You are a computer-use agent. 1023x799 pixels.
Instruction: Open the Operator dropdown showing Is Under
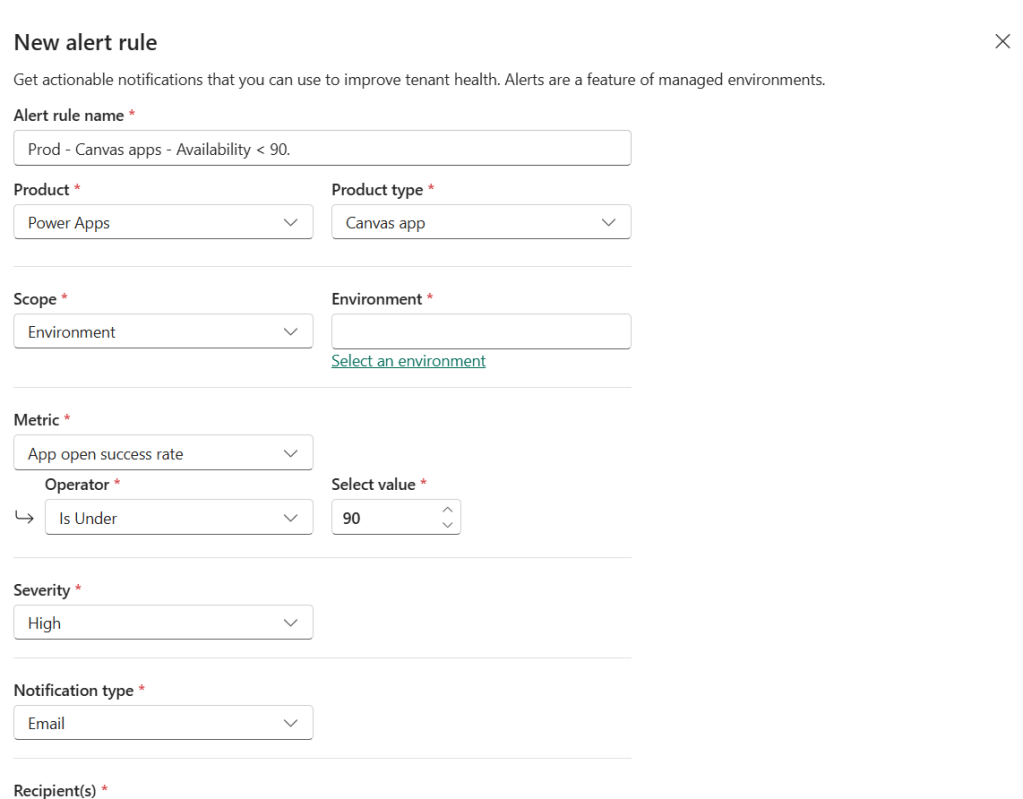[x=178, y=518]
